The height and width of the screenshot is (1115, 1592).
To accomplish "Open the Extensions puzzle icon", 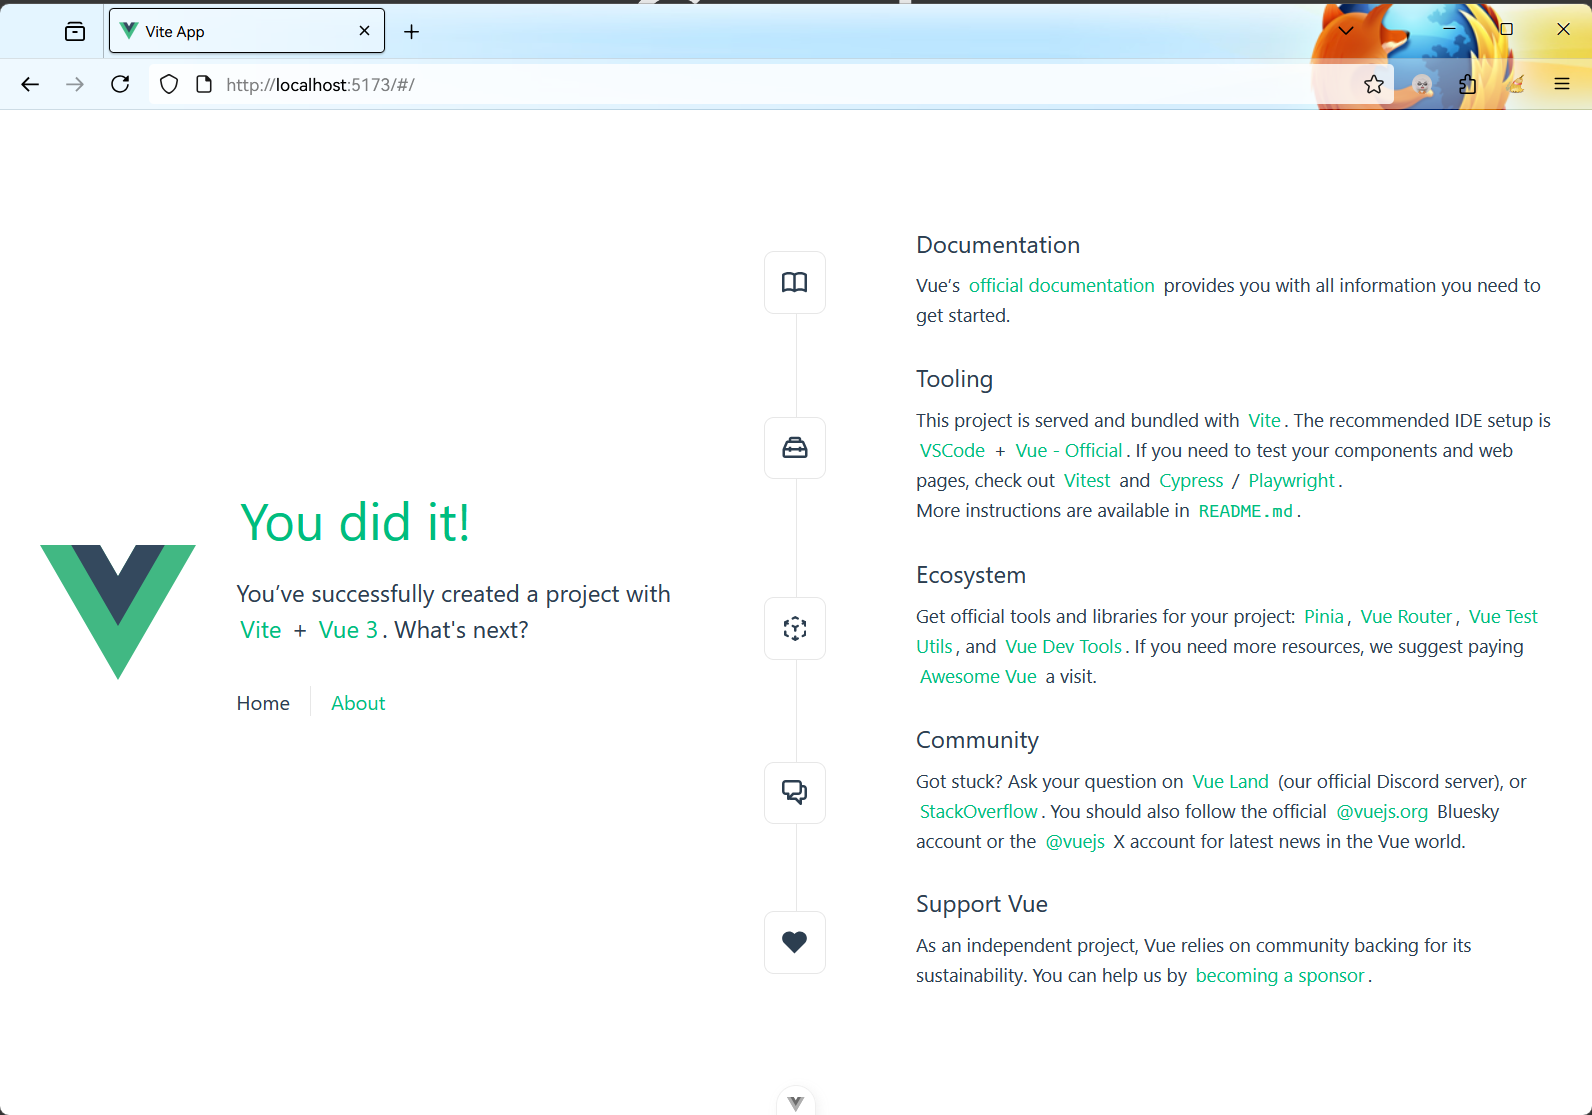I will point(1468,84).
